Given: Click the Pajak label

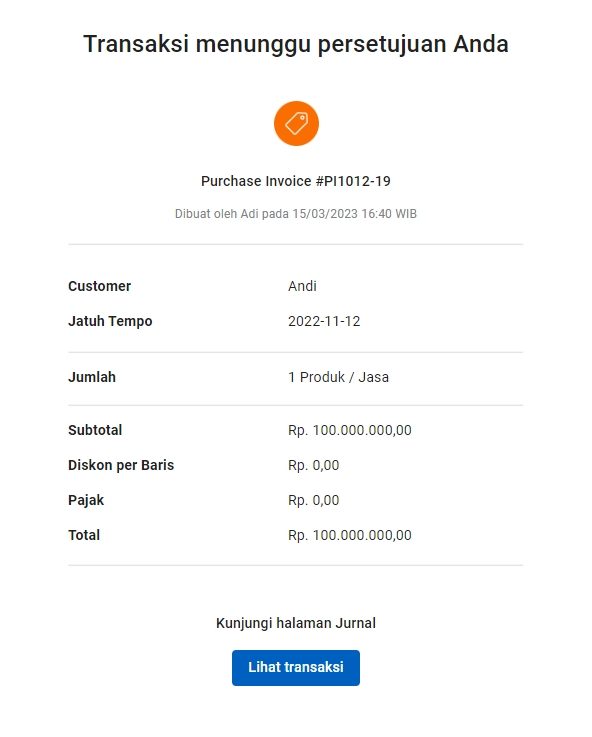Looking at the screenshot, I should click(x=86, y=500).
